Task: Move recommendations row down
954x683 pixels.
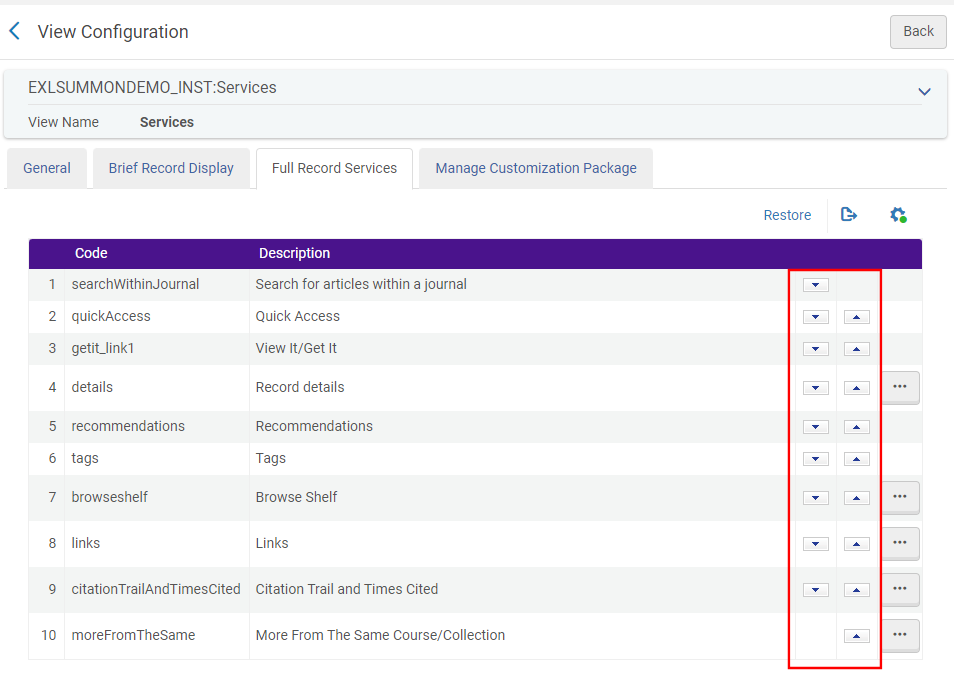Action: tap(815, 427)
